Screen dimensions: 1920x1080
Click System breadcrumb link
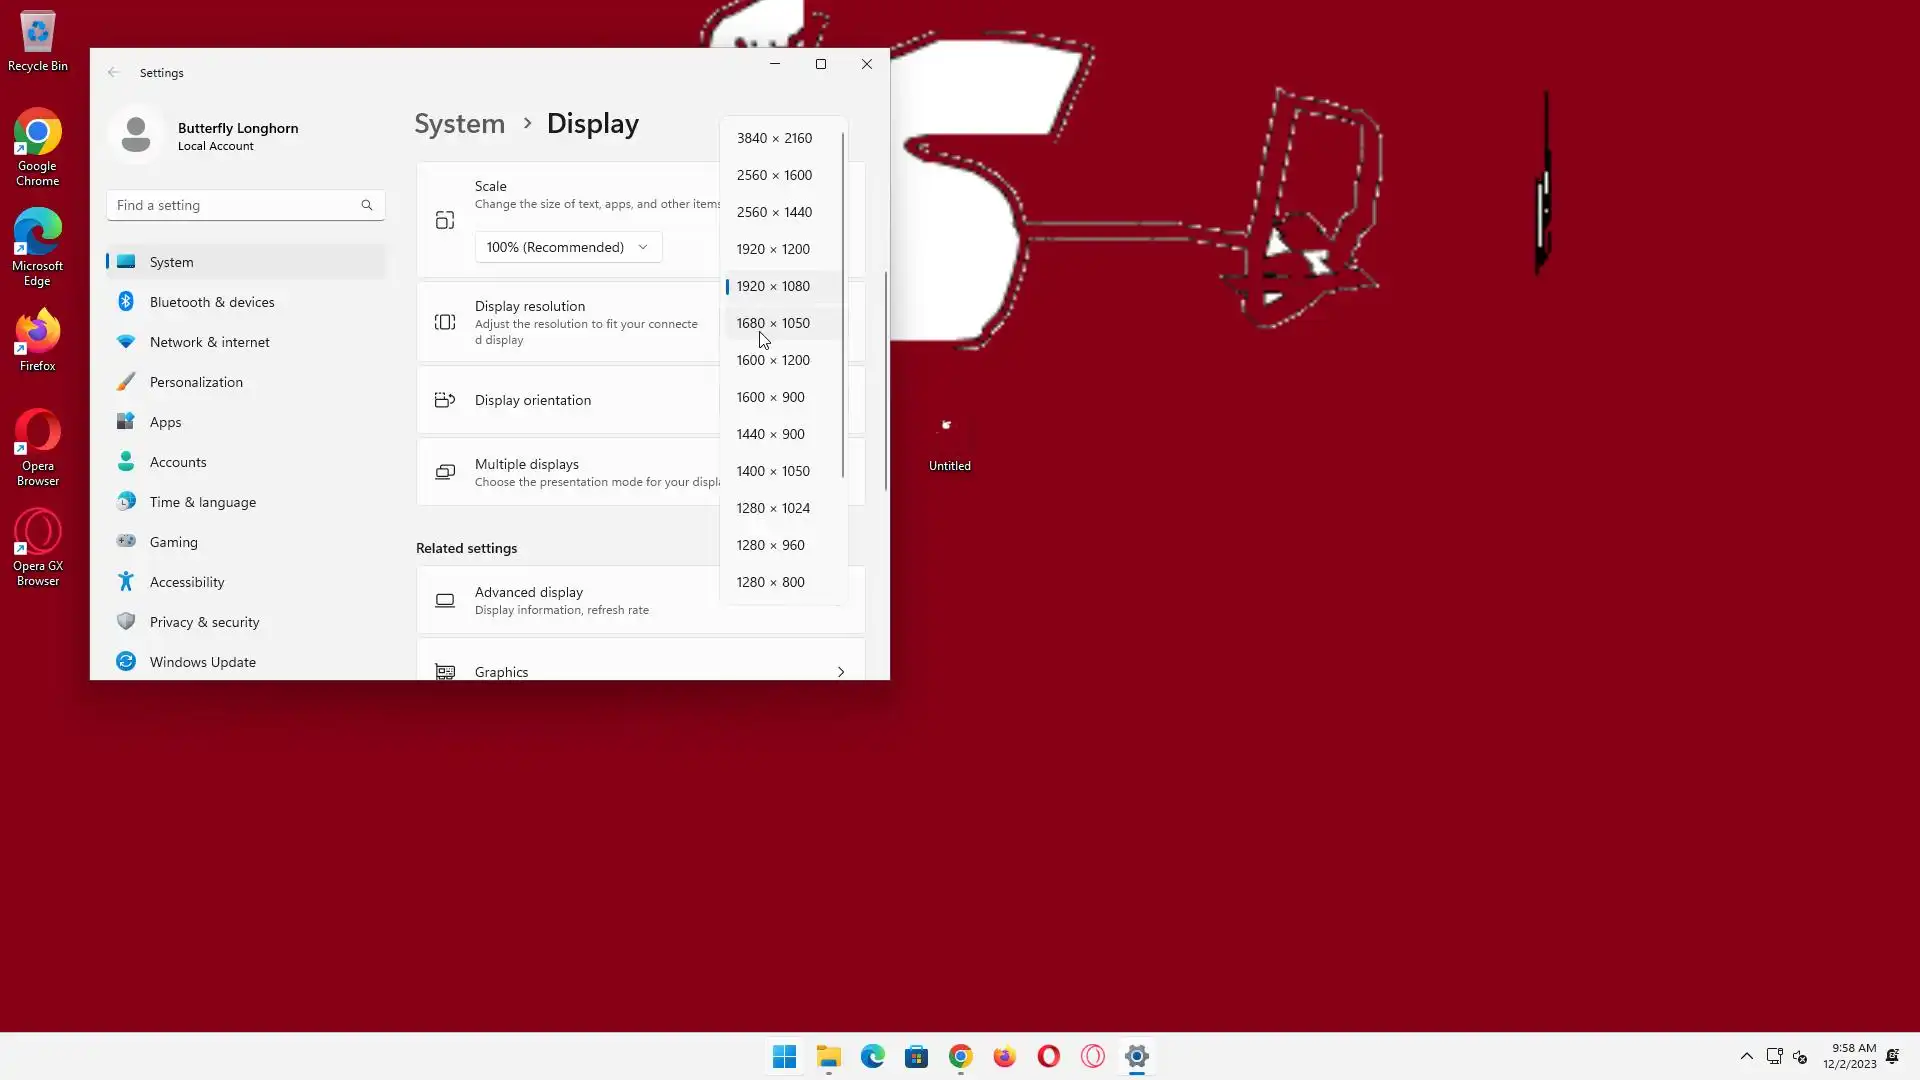coord(459,124)
